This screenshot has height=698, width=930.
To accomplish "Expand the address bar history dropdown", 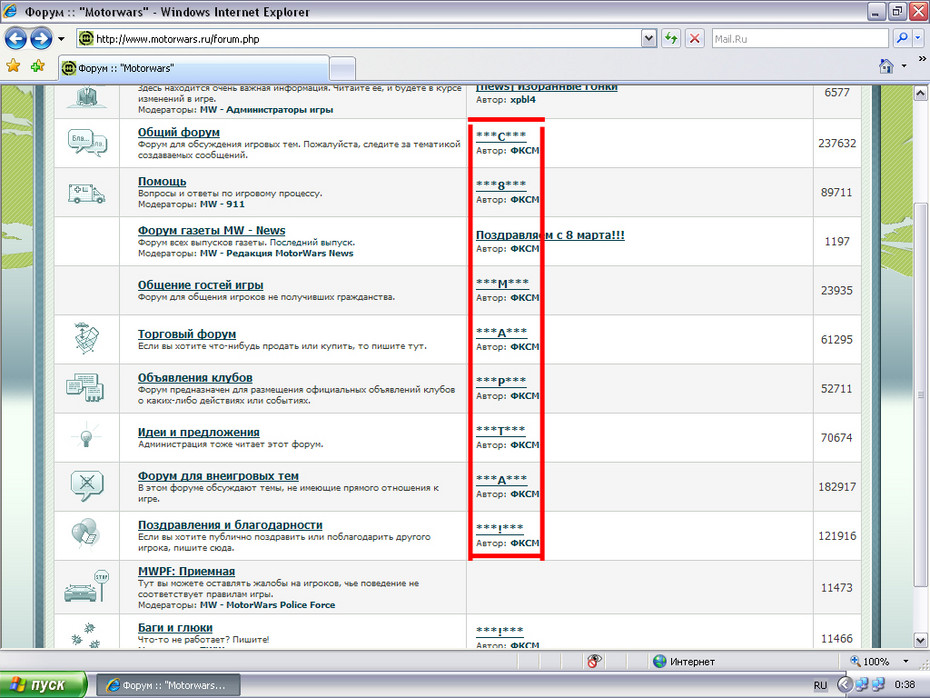I will tap(649, 39).
